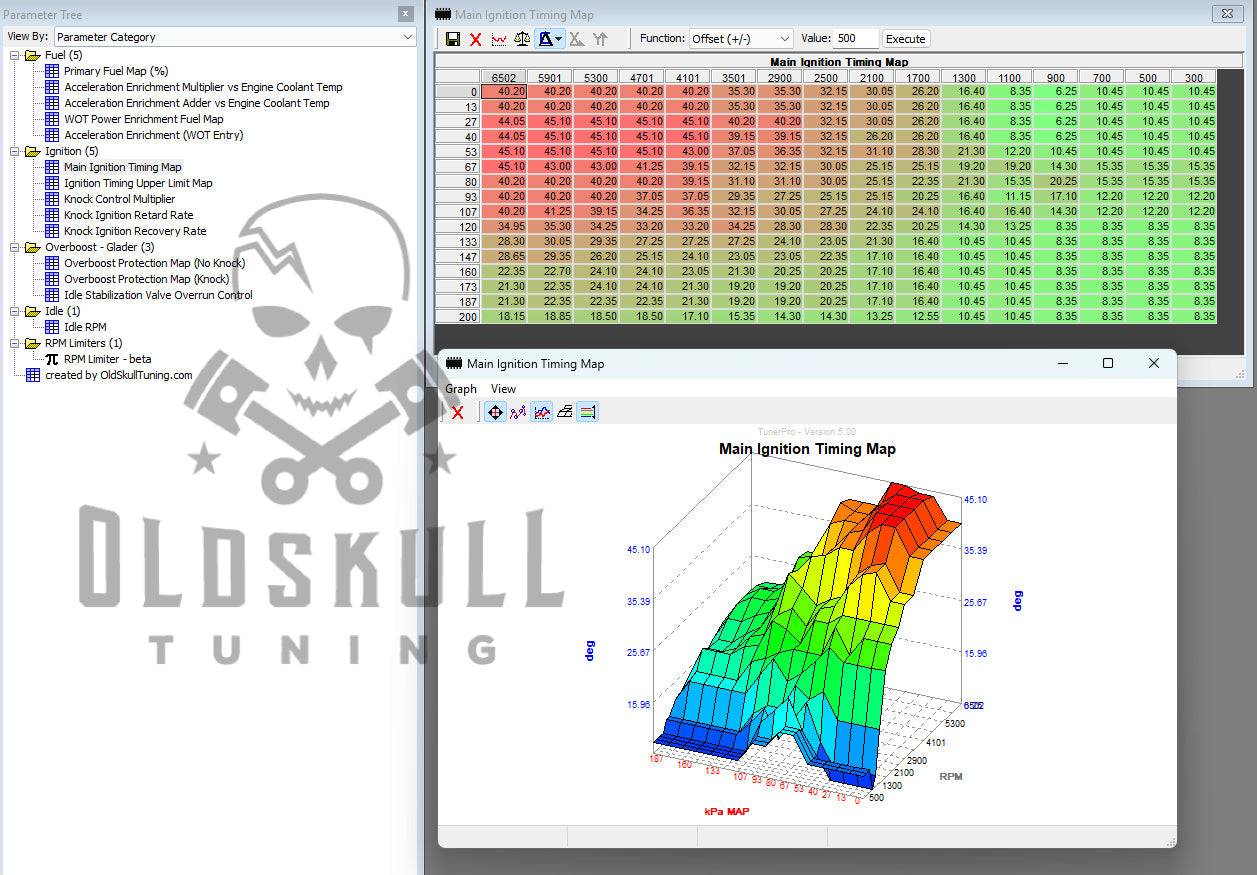Collapse the Ignition (5) category
The image size is (1257, 875).
14,151
